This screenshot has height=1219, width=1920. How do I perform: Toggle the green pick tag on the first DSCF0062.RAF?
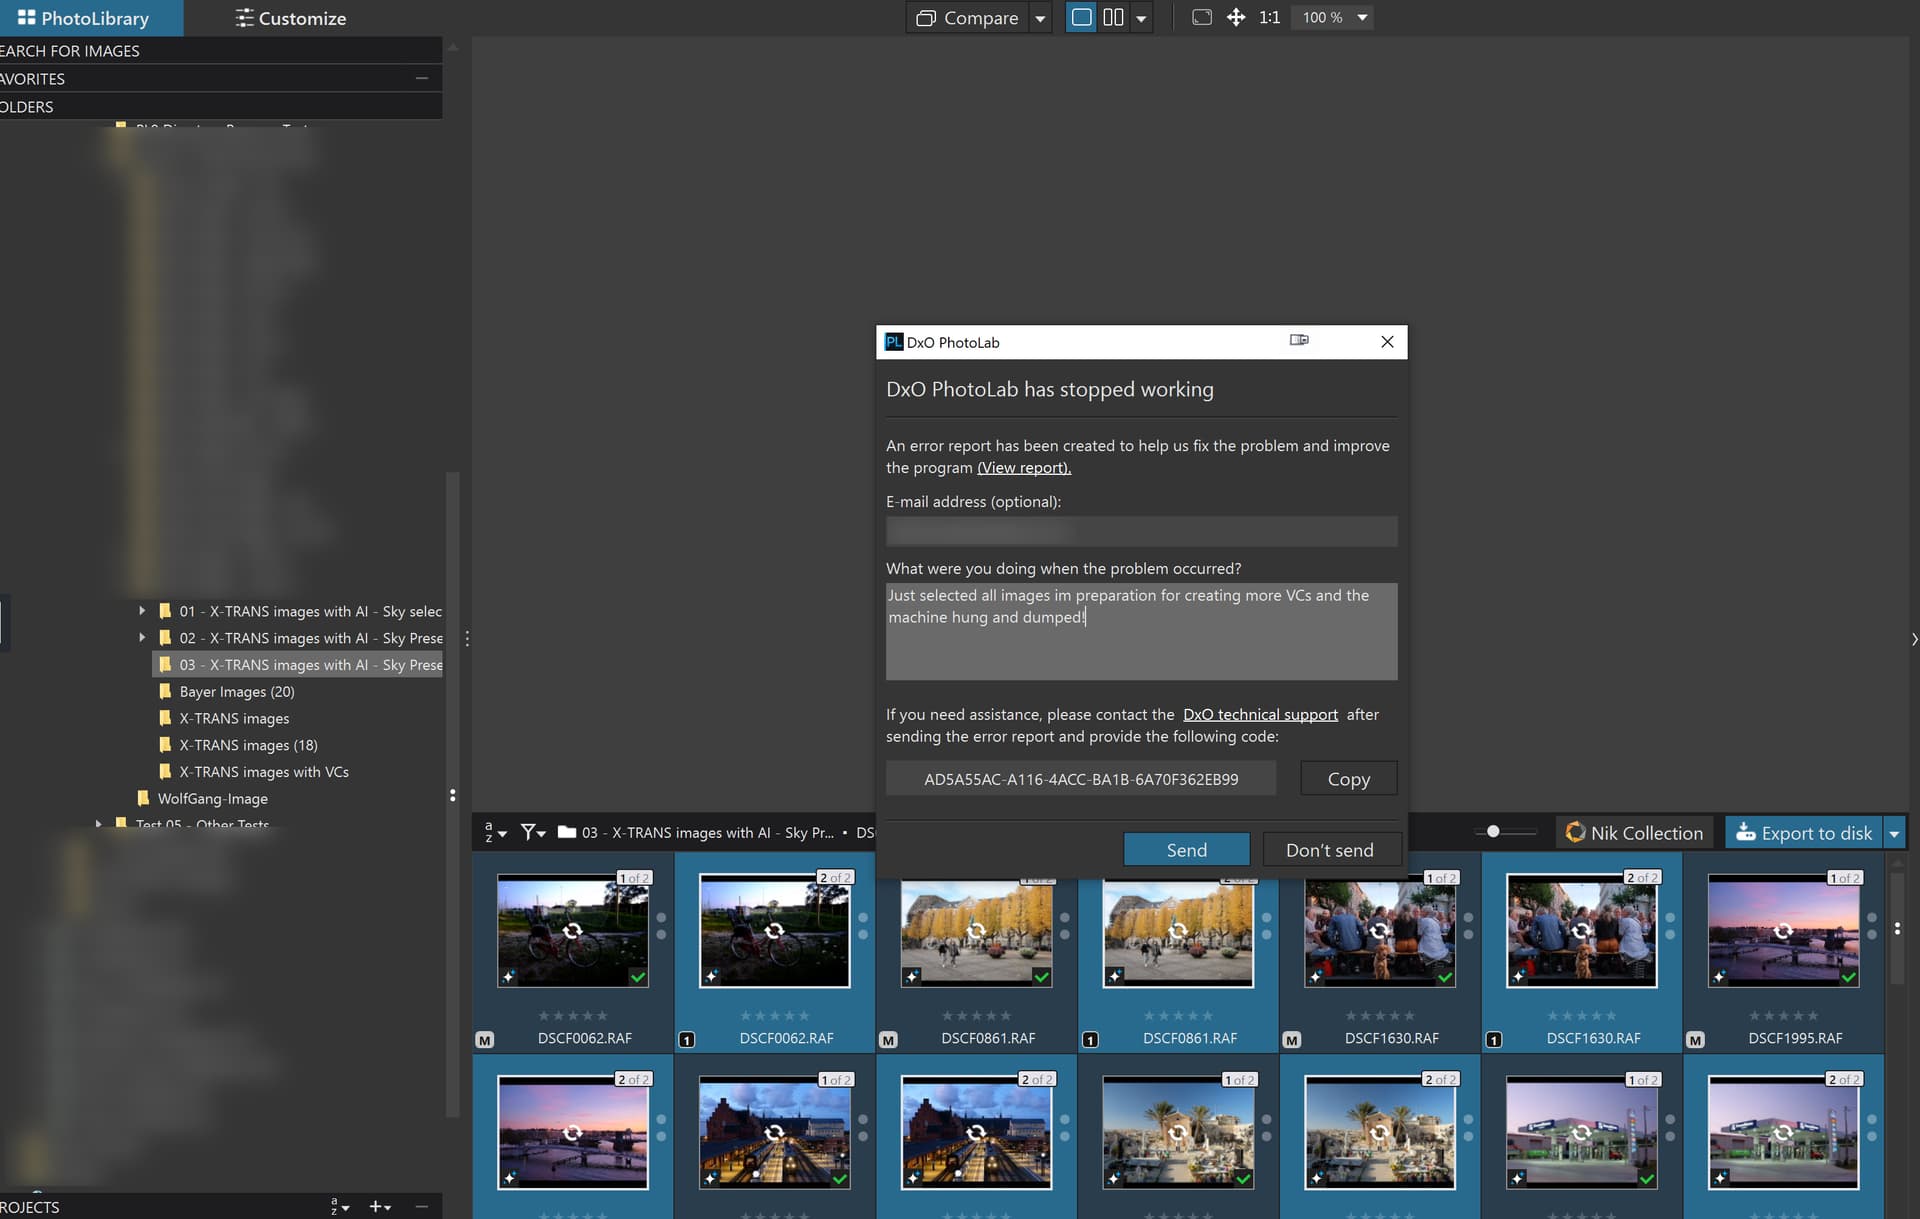(x=638, y=976)
